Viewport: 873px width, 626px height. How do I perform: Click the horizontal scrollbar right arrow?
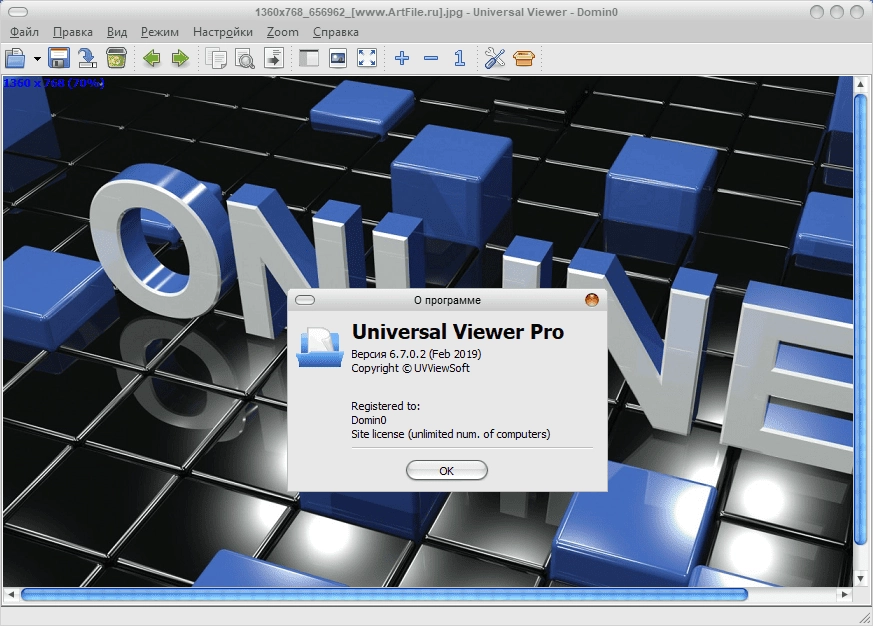[x=845, y=595]
